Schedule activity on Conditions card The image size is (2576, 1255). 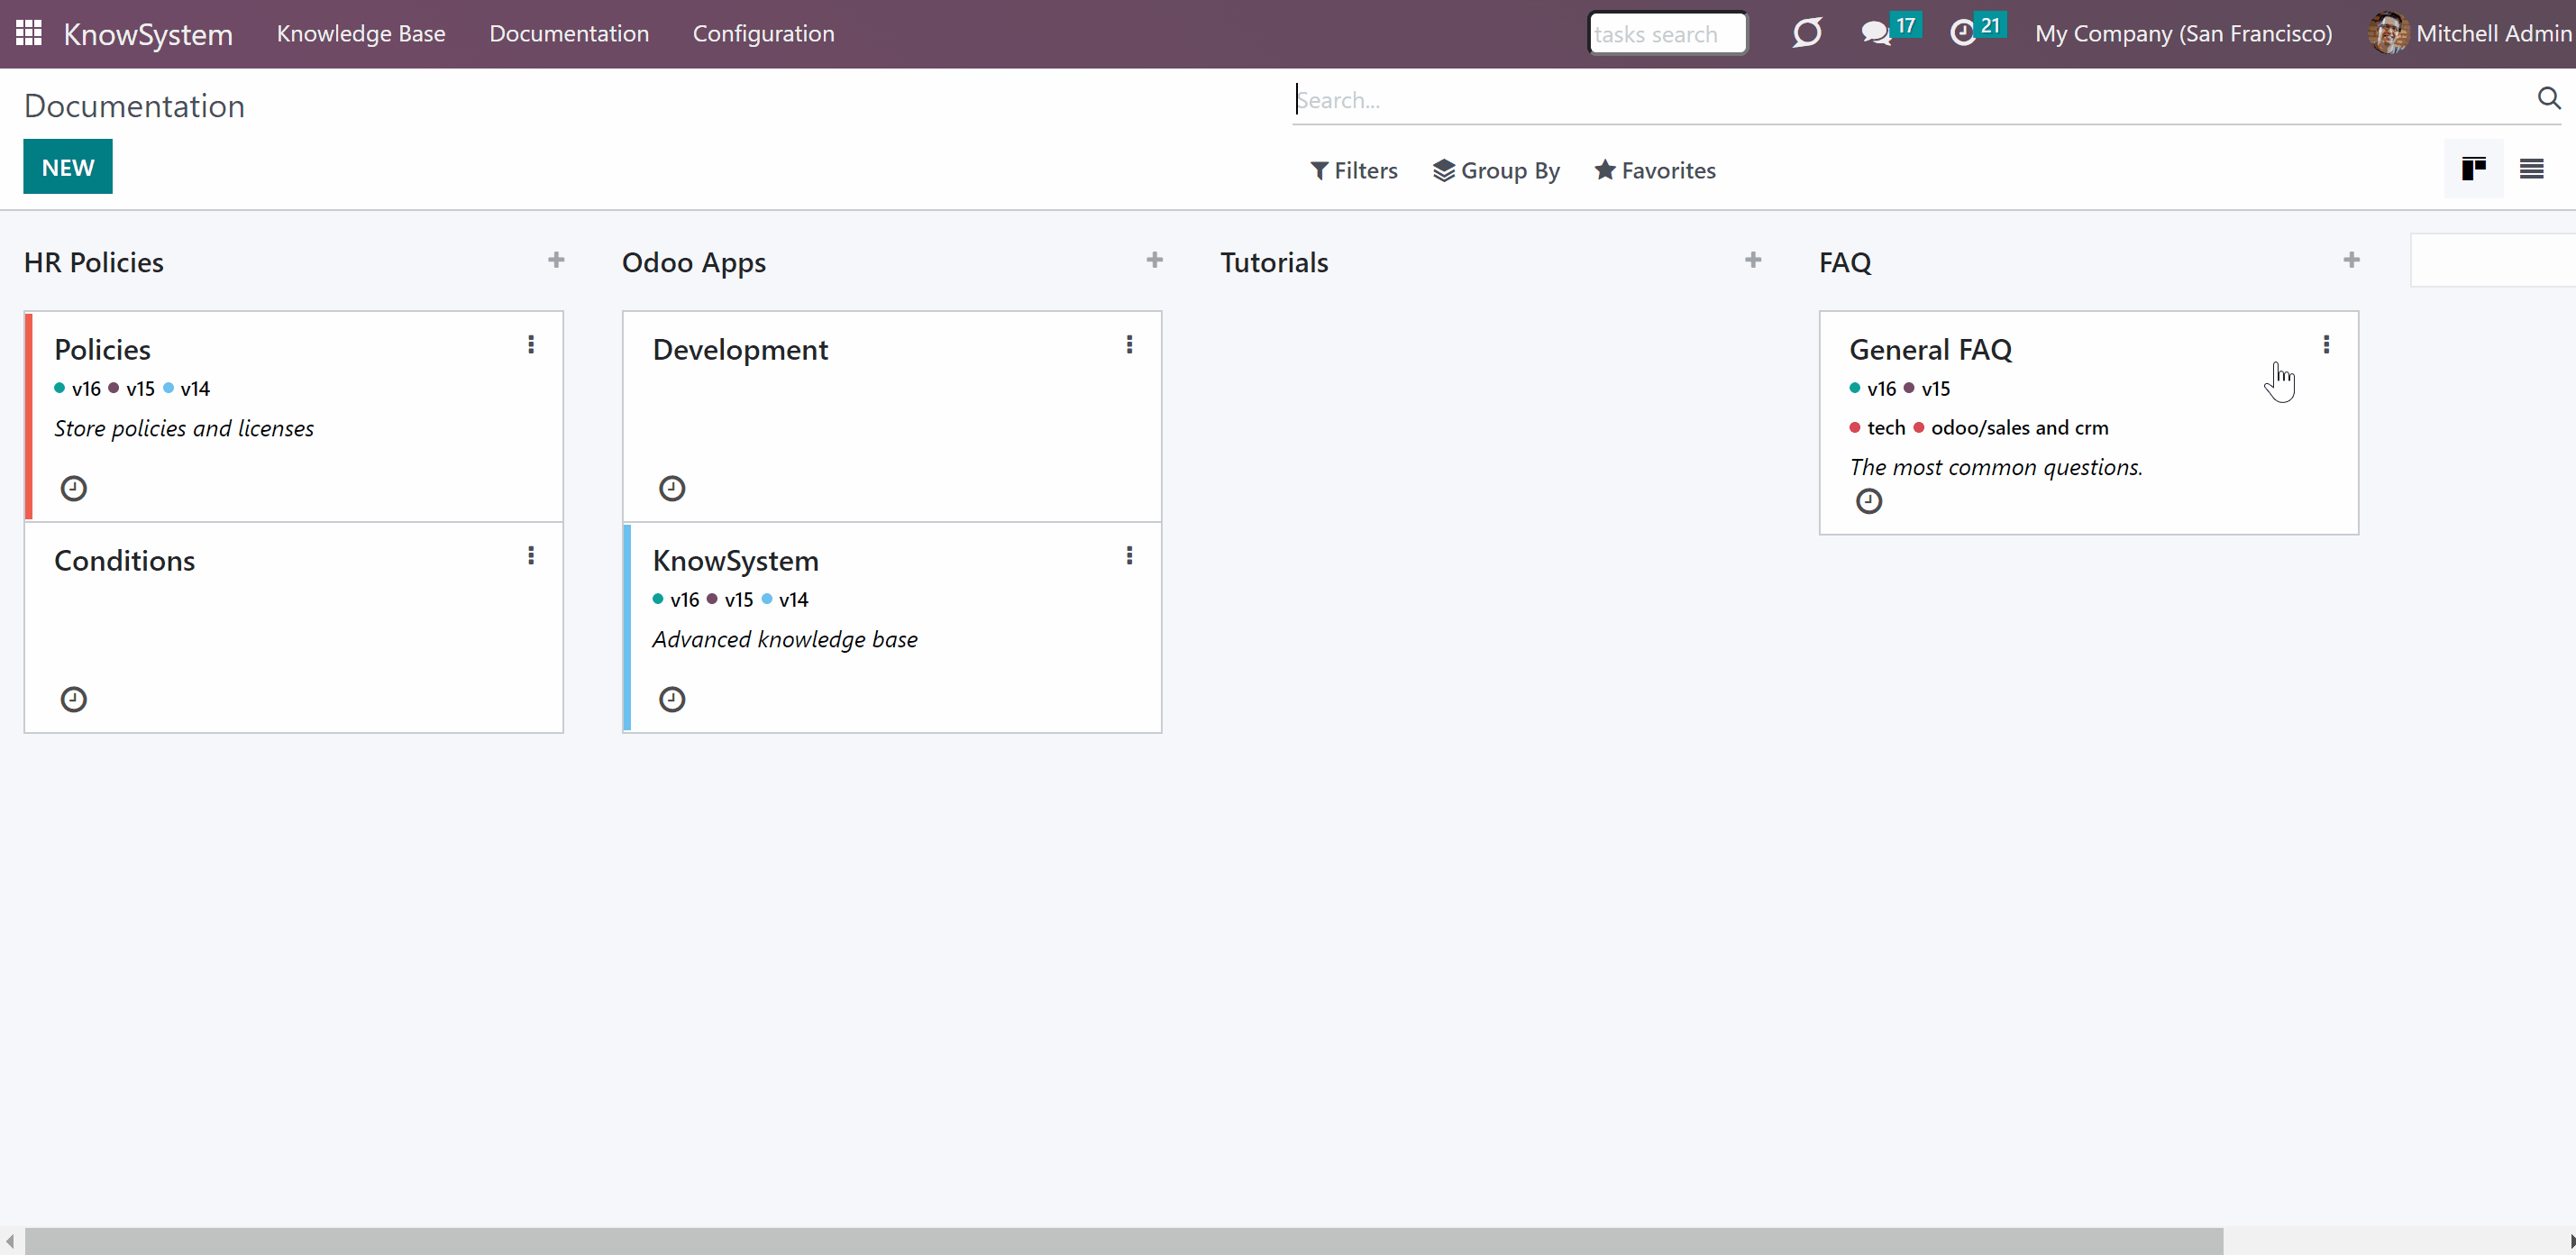[x=74, y=699]
